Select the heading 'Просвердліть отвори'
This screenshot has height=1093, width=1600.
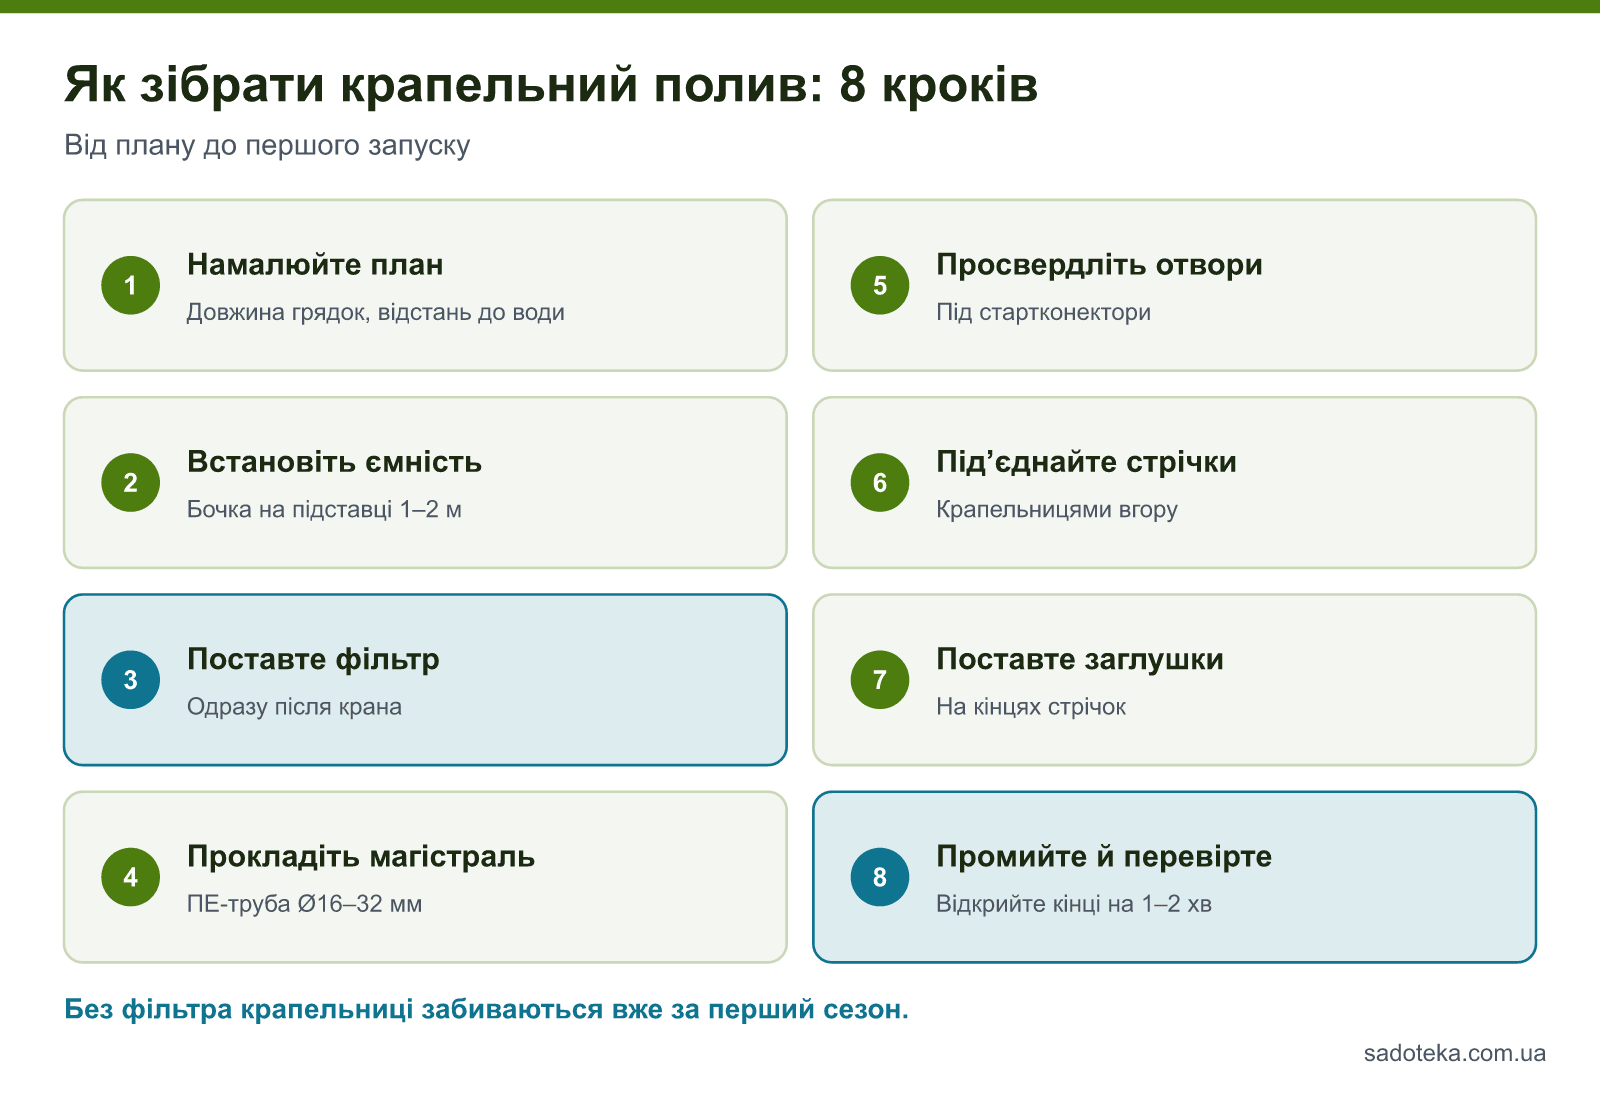click(x=1099, y=265)
